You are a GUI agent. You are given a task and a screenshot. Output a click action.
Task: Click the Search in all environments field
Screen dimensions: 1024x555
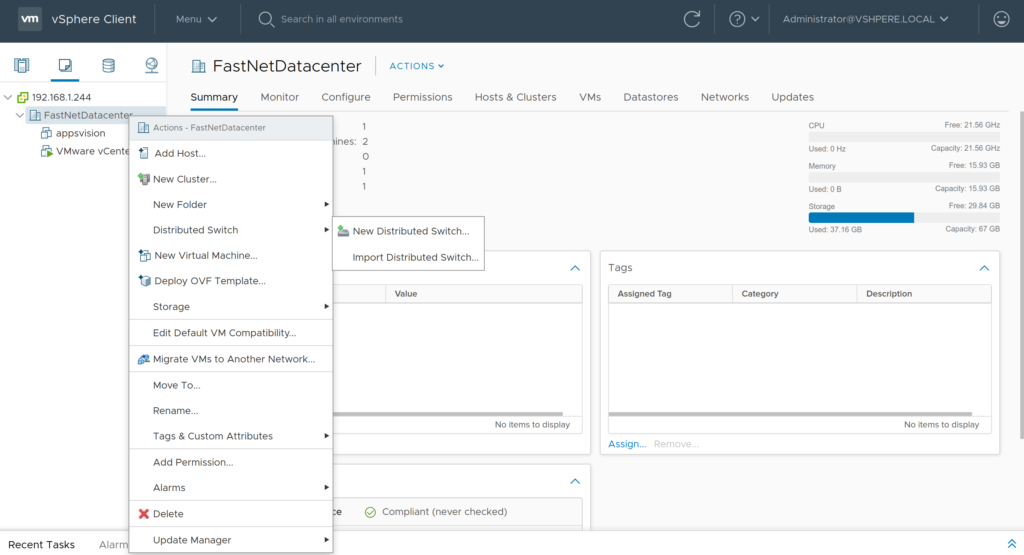coord(342,19)
